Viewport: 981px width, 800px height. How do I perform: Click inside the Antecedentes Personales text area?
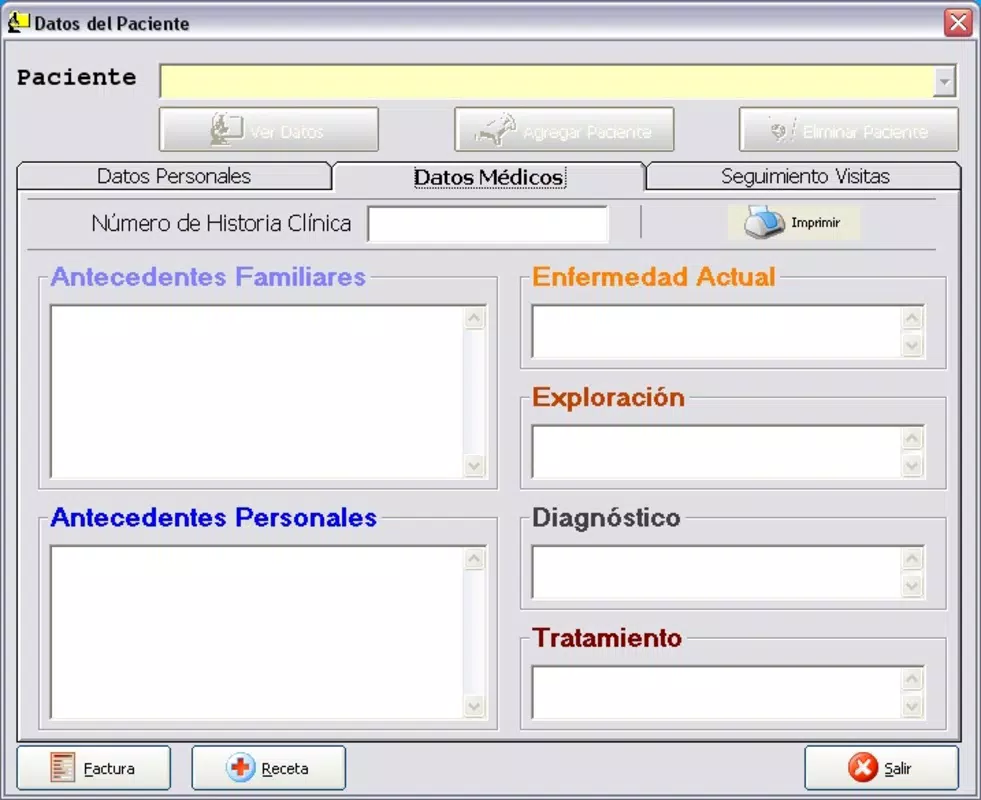[x=257, y=632]
